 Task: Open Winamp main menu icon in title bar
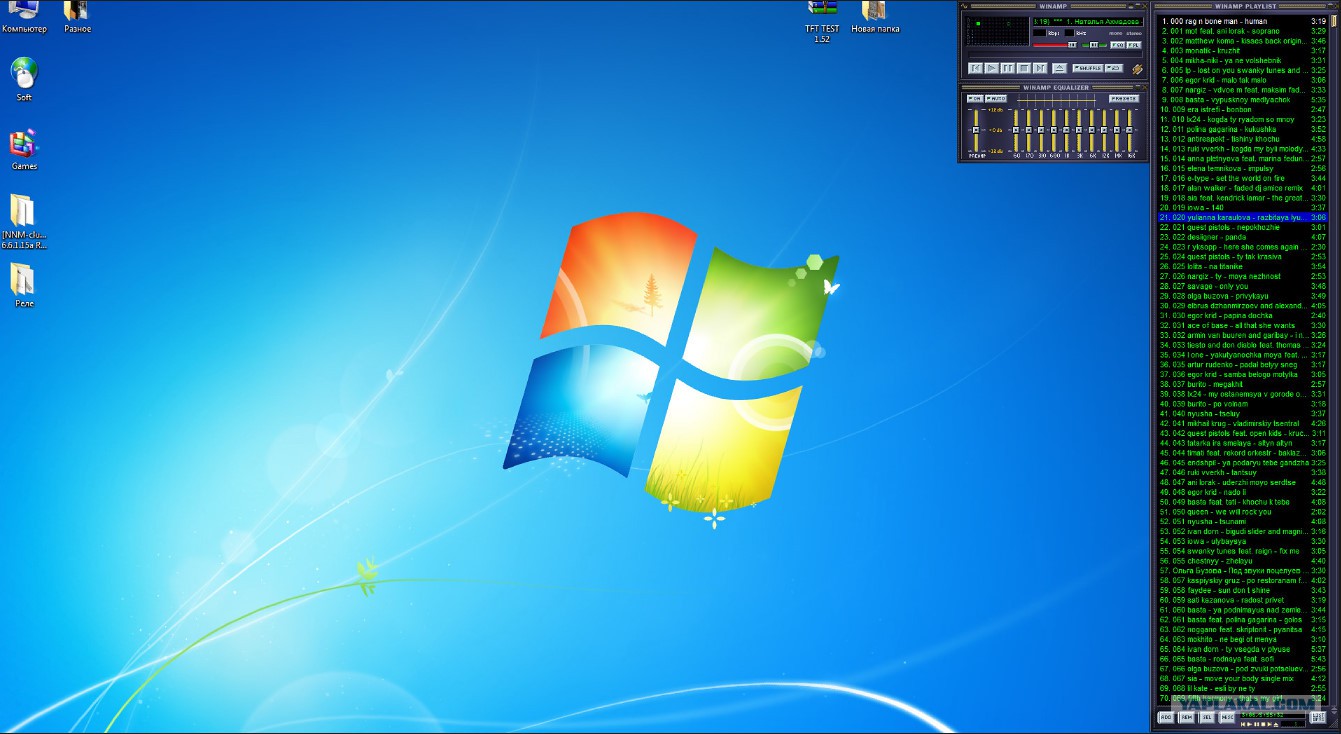[x=964, y=6]
